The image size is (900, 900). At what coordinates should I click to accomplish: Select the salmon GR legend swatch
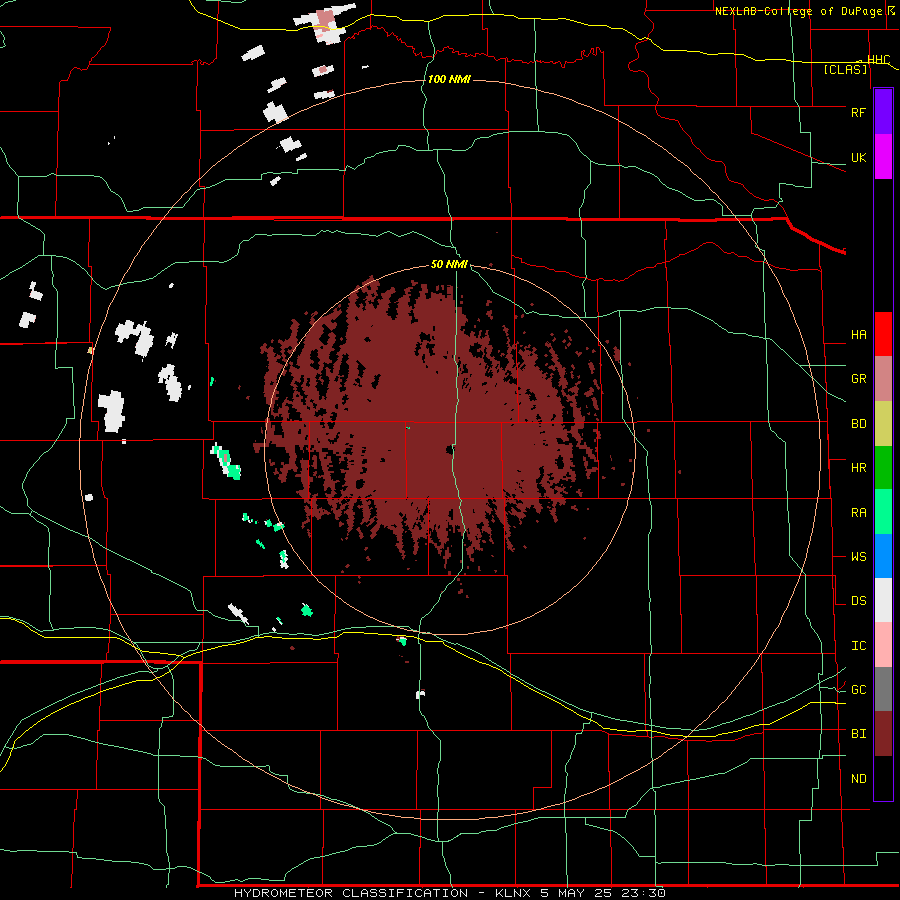coord(883,378)
